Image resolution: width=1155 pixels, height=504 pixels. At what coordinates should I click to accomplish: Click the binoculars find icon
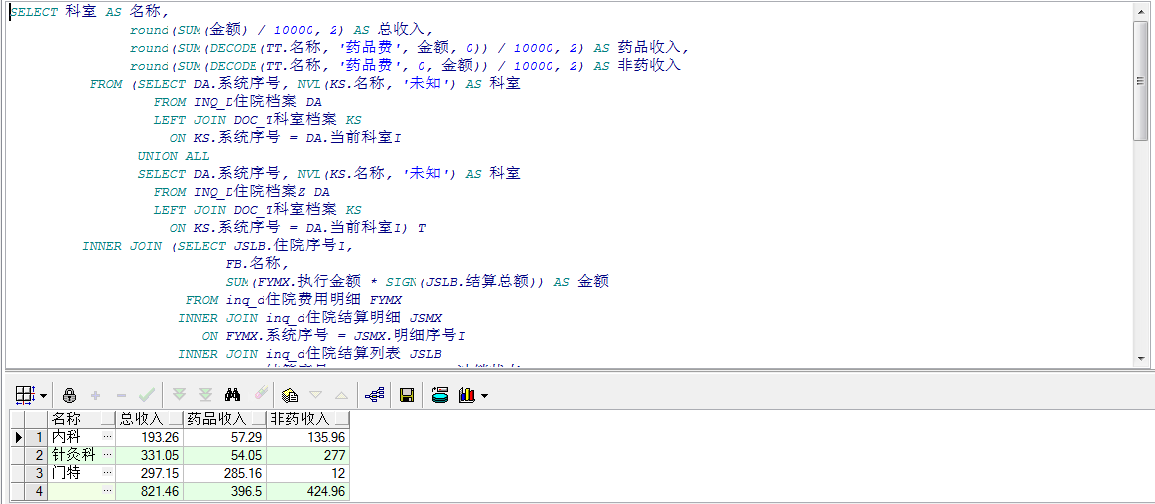pyautogui.click(x=233, y=395)
